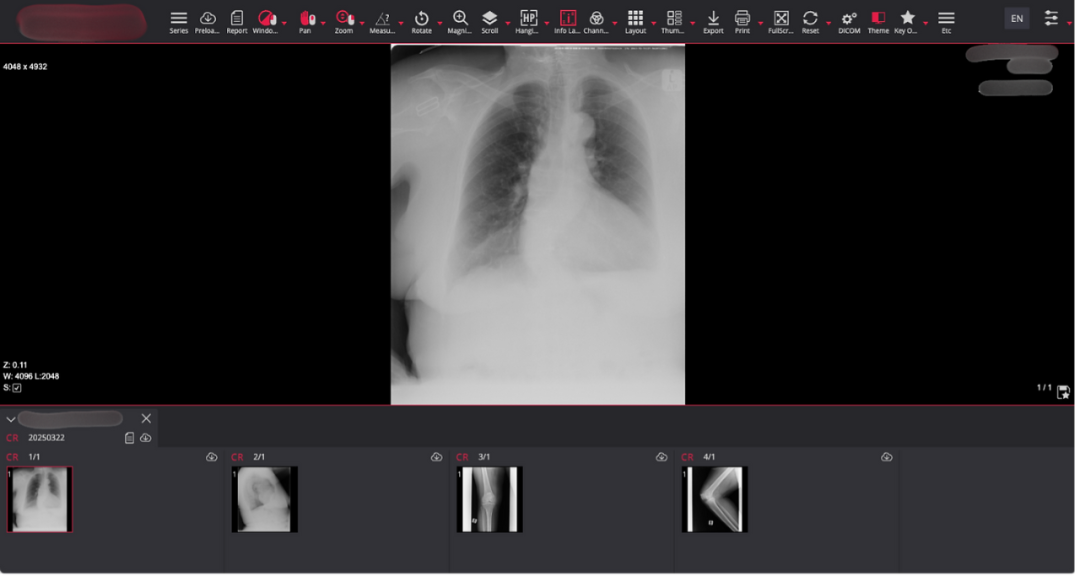Click the Export download icon
Screen dimensions: 1080x576
click(x=713, y=18)
